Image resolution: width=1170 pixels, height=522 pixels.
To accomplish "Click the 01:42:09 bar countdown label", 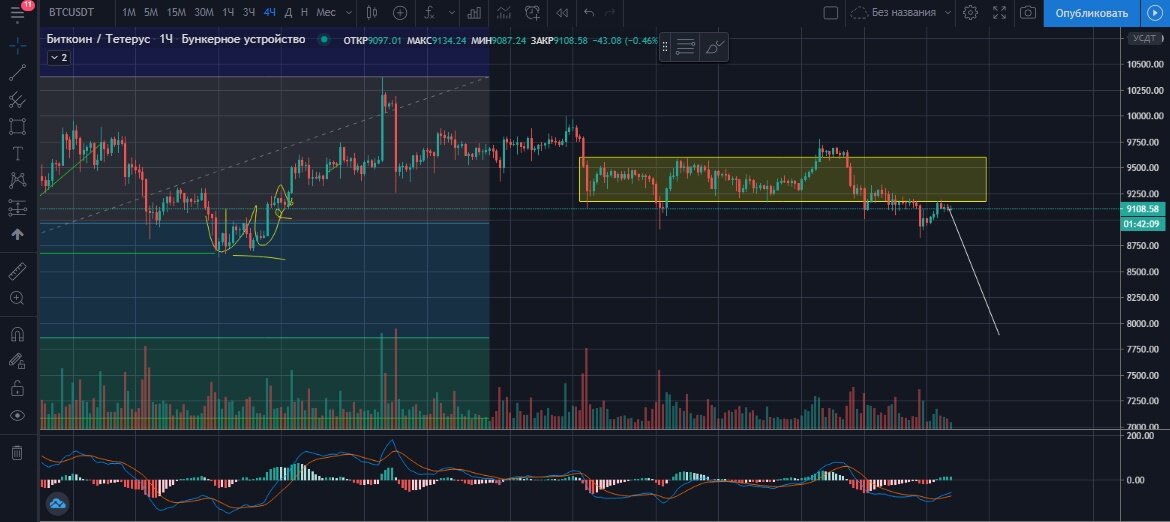I will point(1142,224).
